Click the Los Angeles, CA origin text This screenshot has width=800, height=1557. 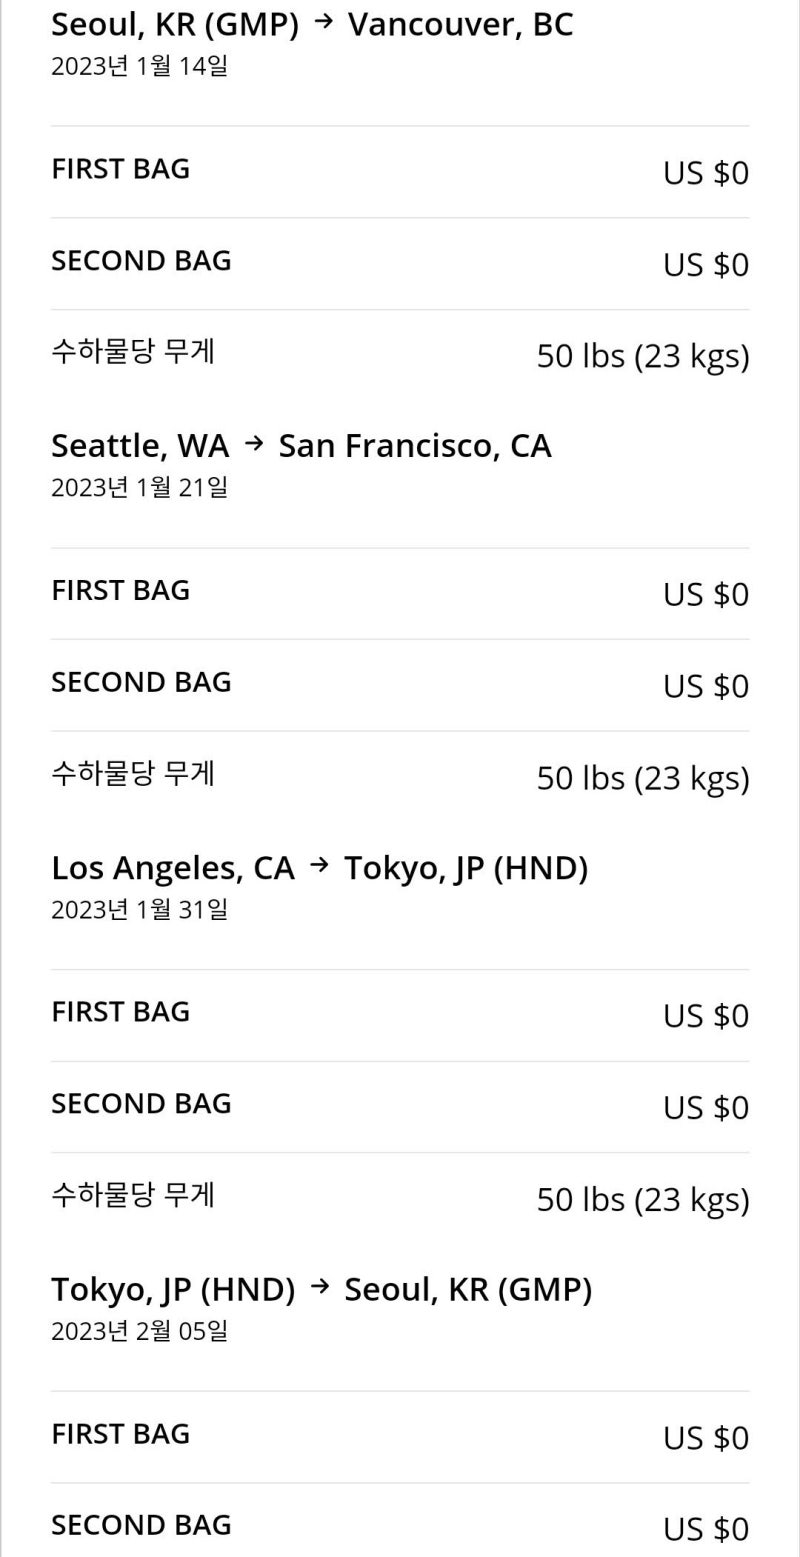tap(173, 868)
